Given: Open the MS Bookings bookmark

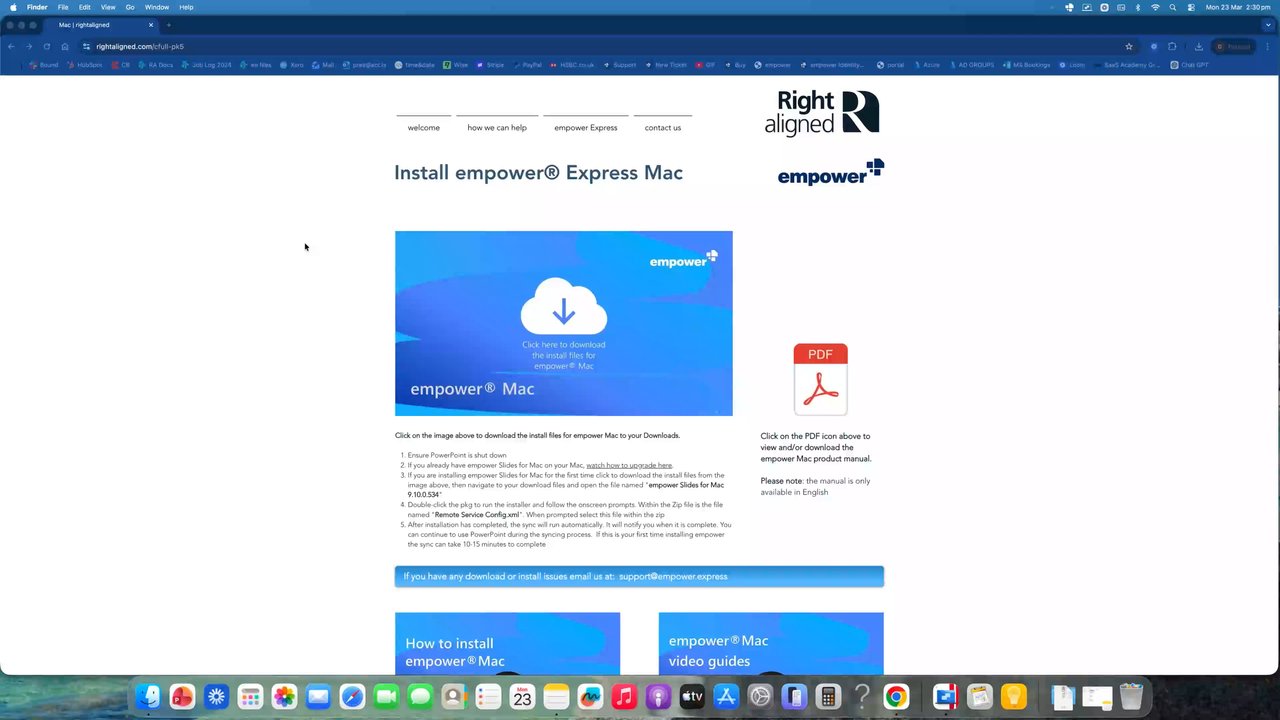Looking at the screenshot, I should pyautogui.click(x=1026, y=65).
